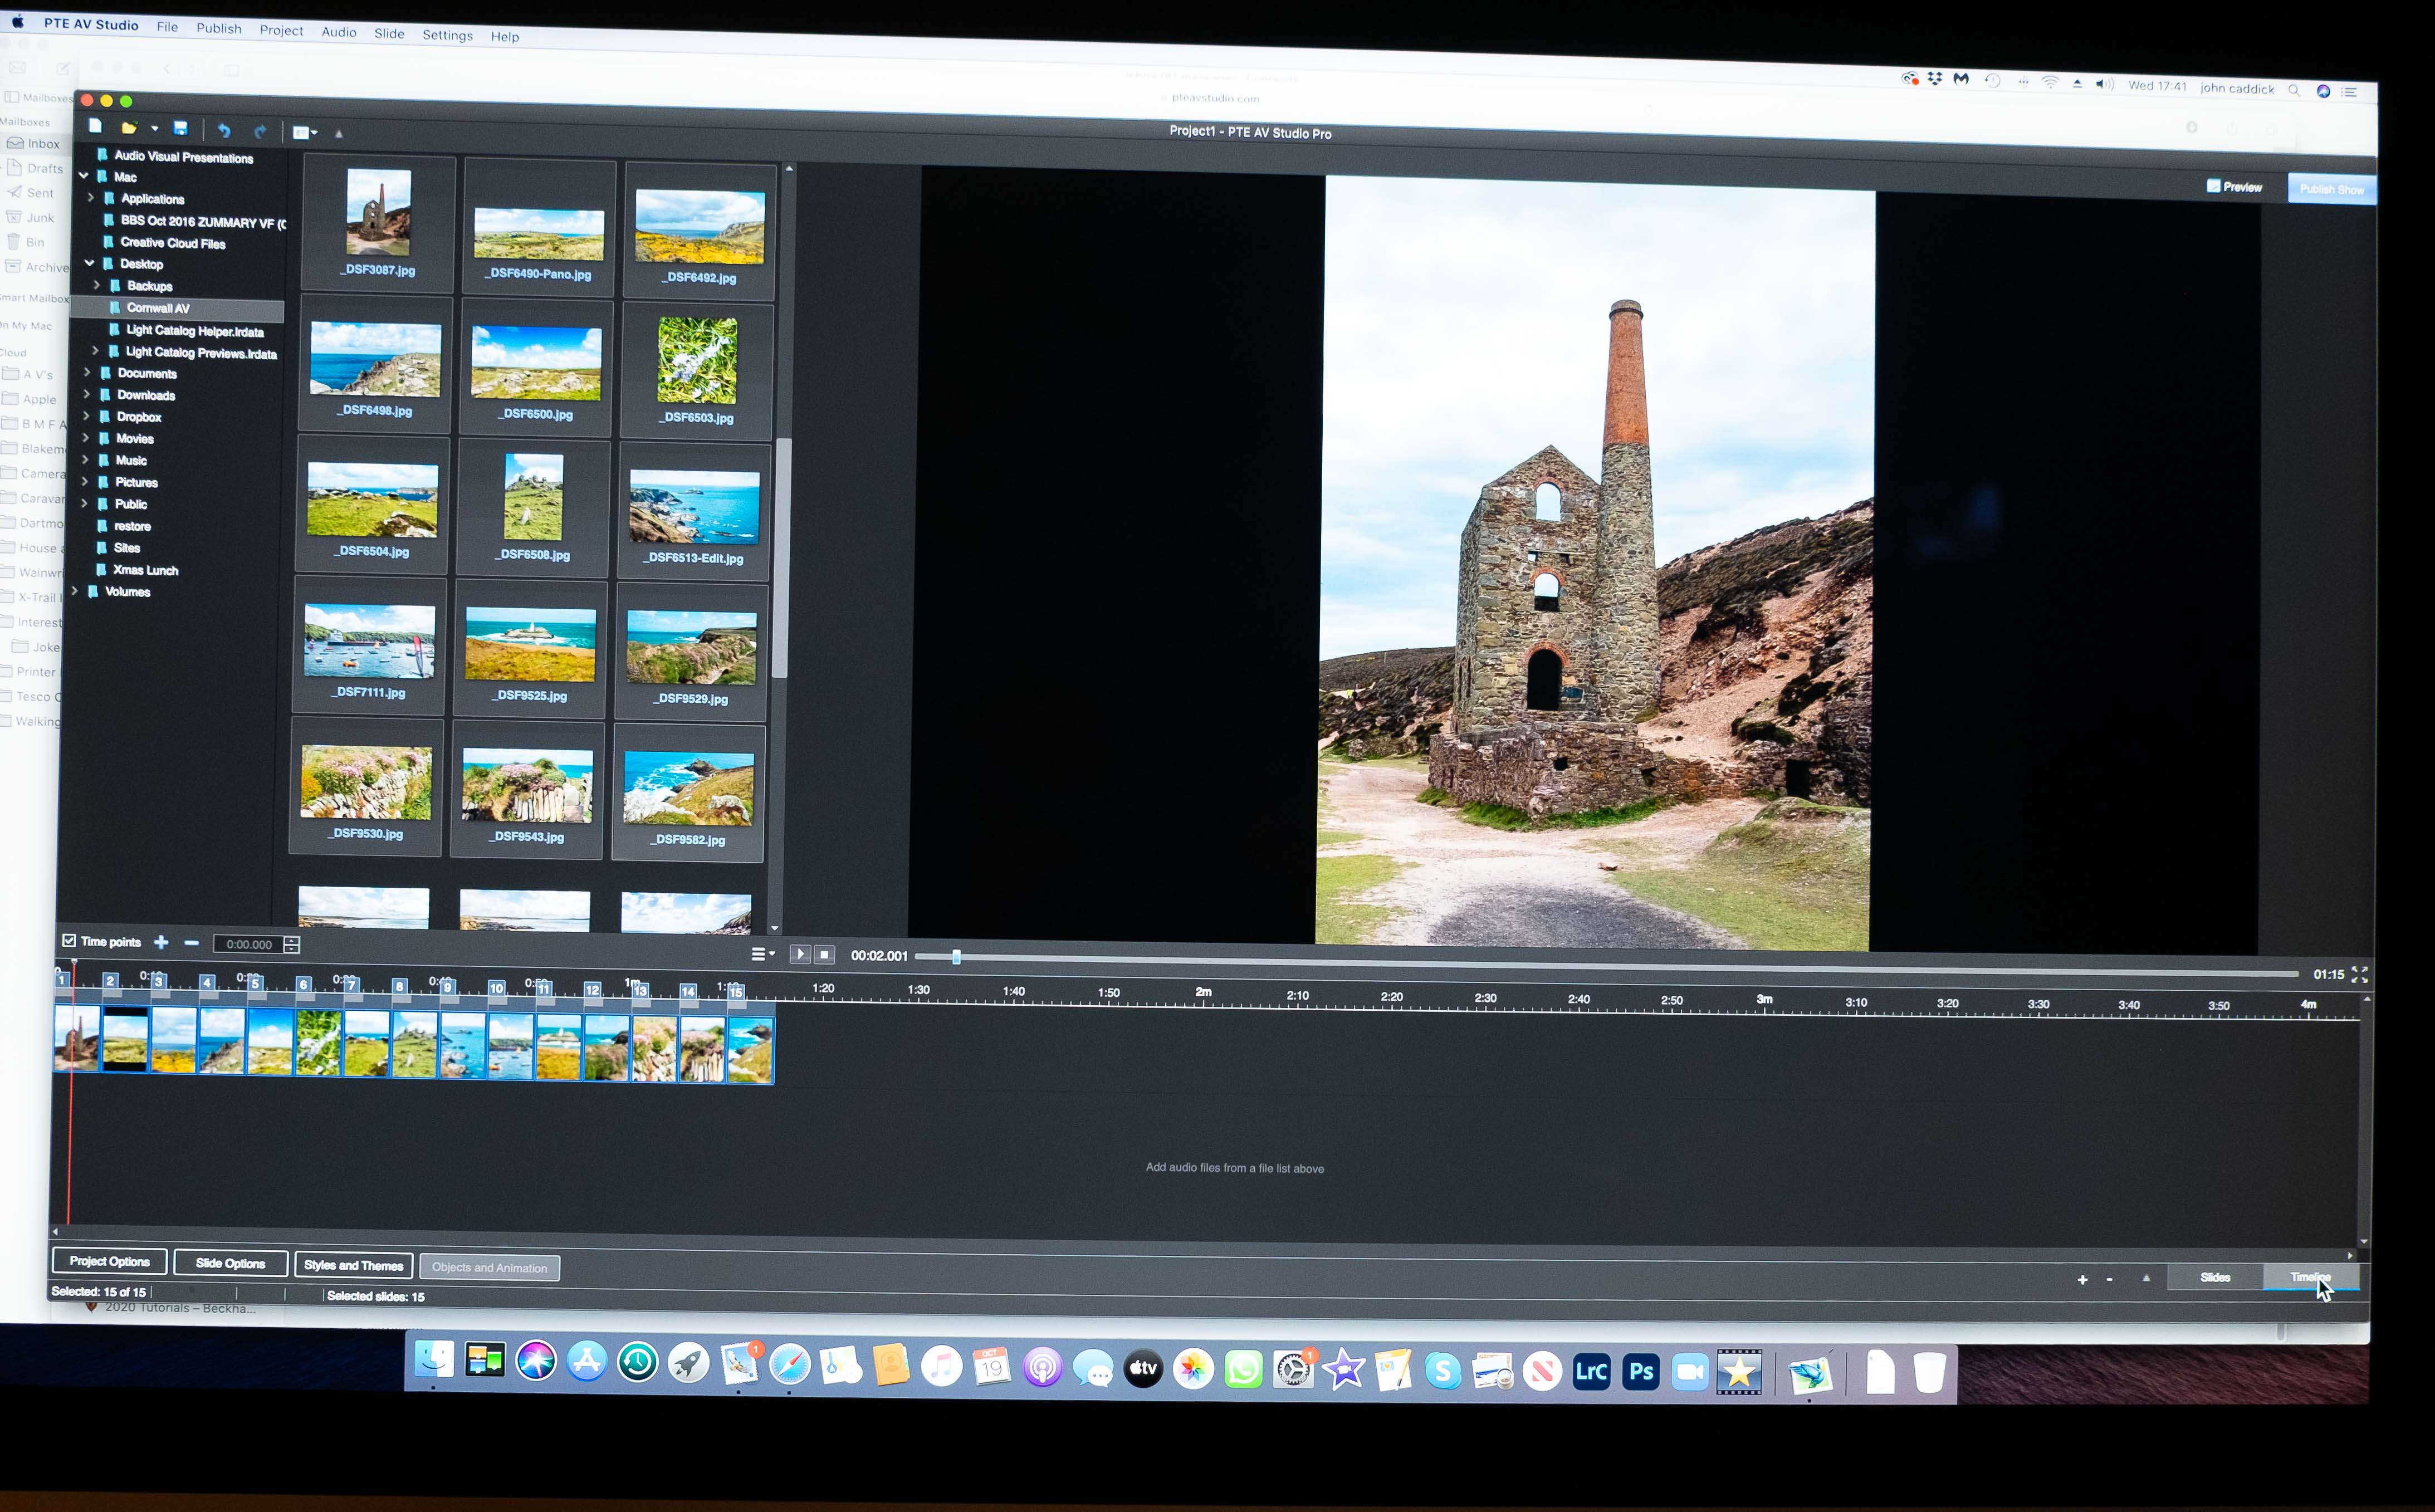This screenshot has width=2435, height=1512.
Task: Add a time point with the plus icon
Action: (x=161, y=942)
